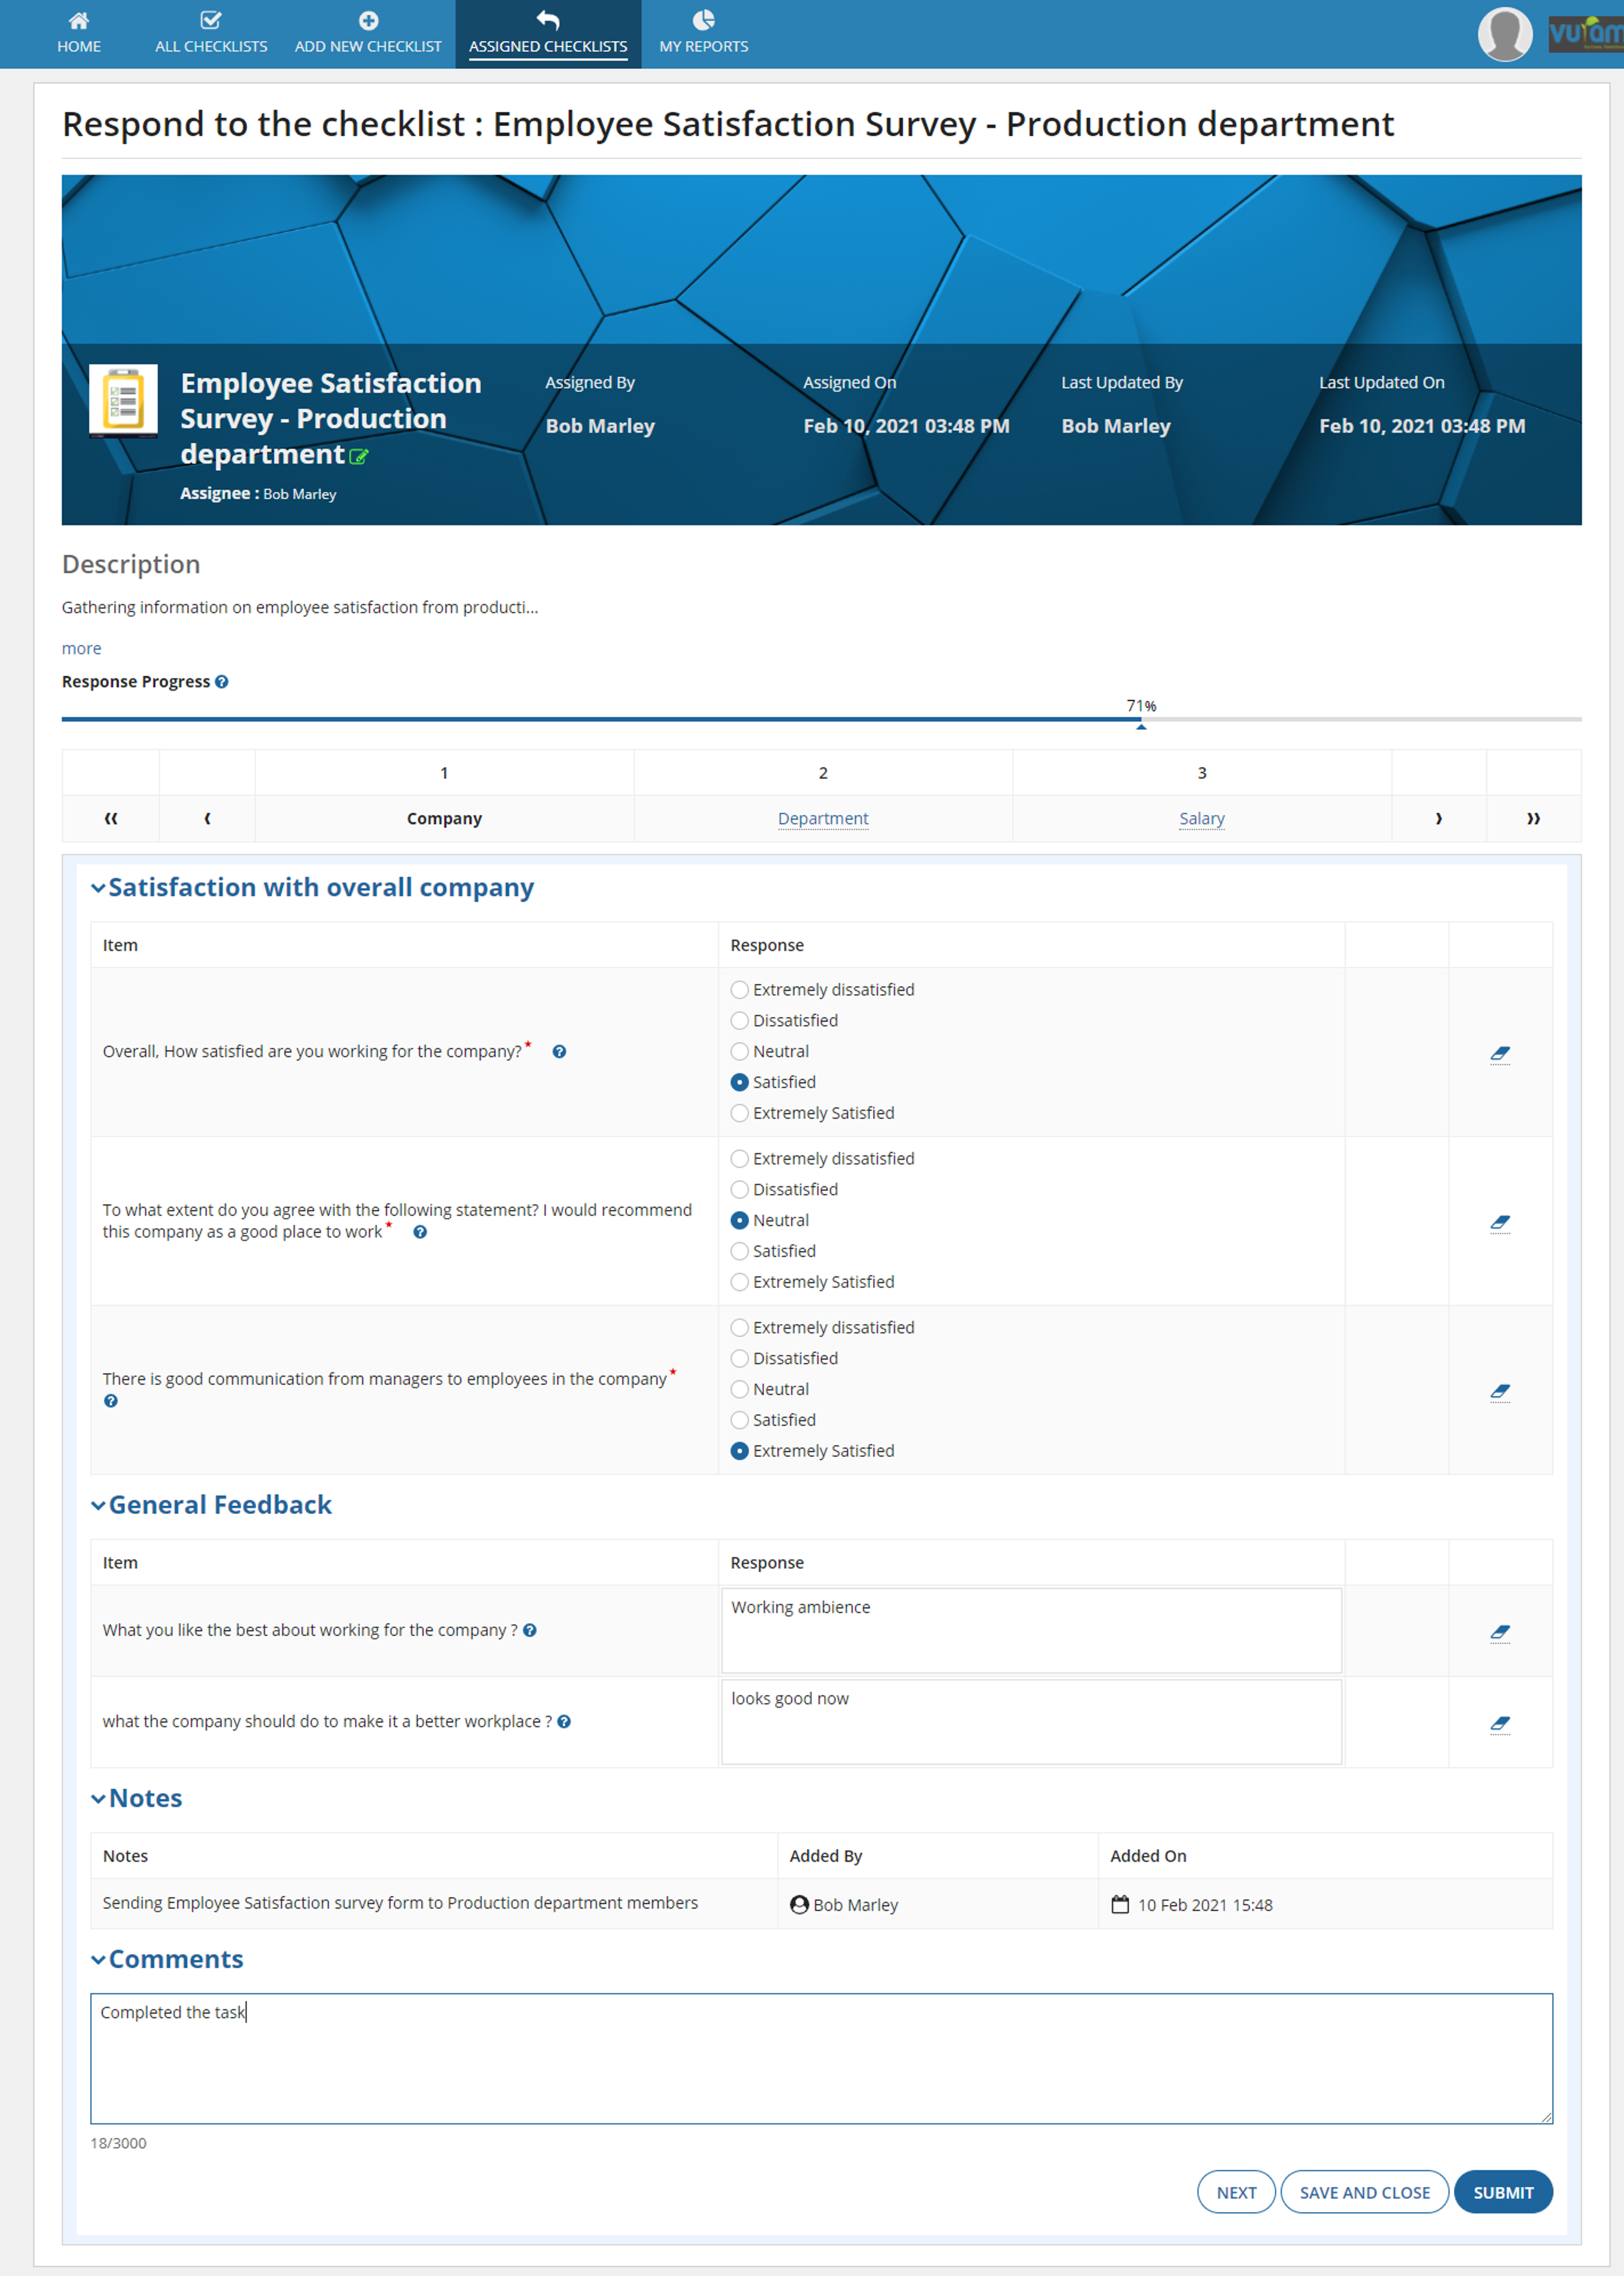Image resolution: width=1624 pixels, height=2276 pixels.
Task: Switch to the Salary page tab
Action: pos(1201,819)
